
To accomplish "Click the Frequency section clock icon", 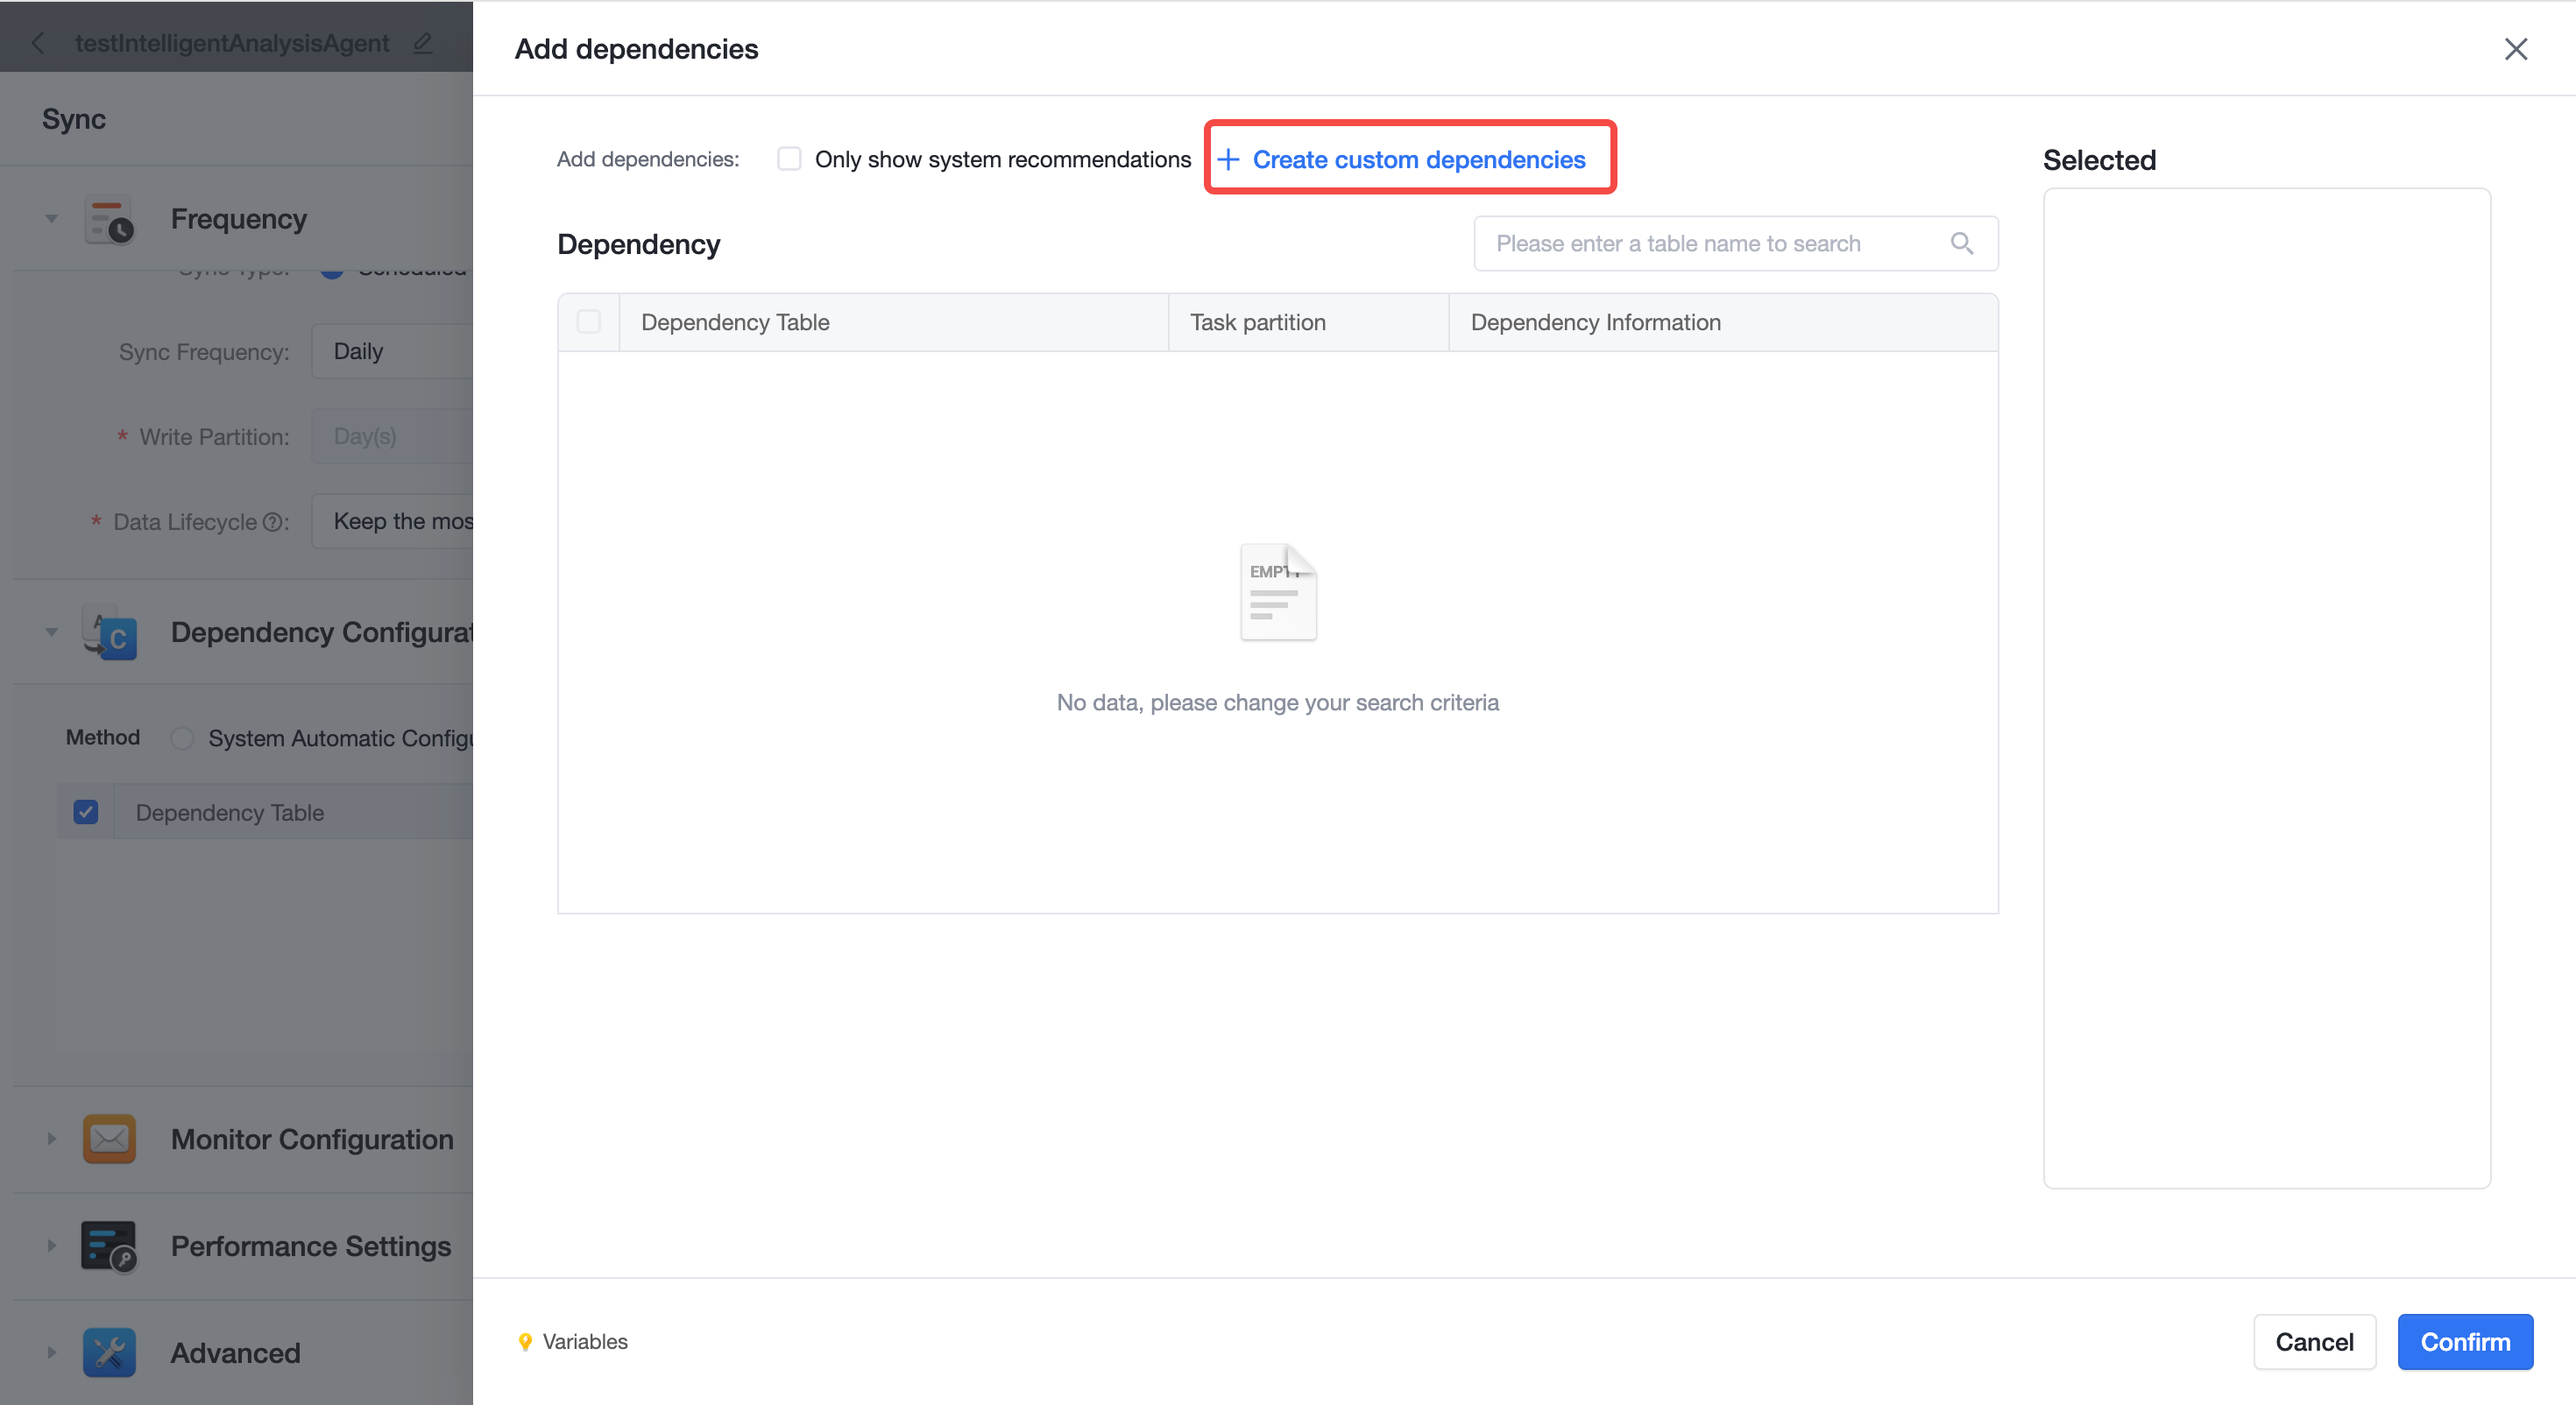I will [x=109, y=220].
